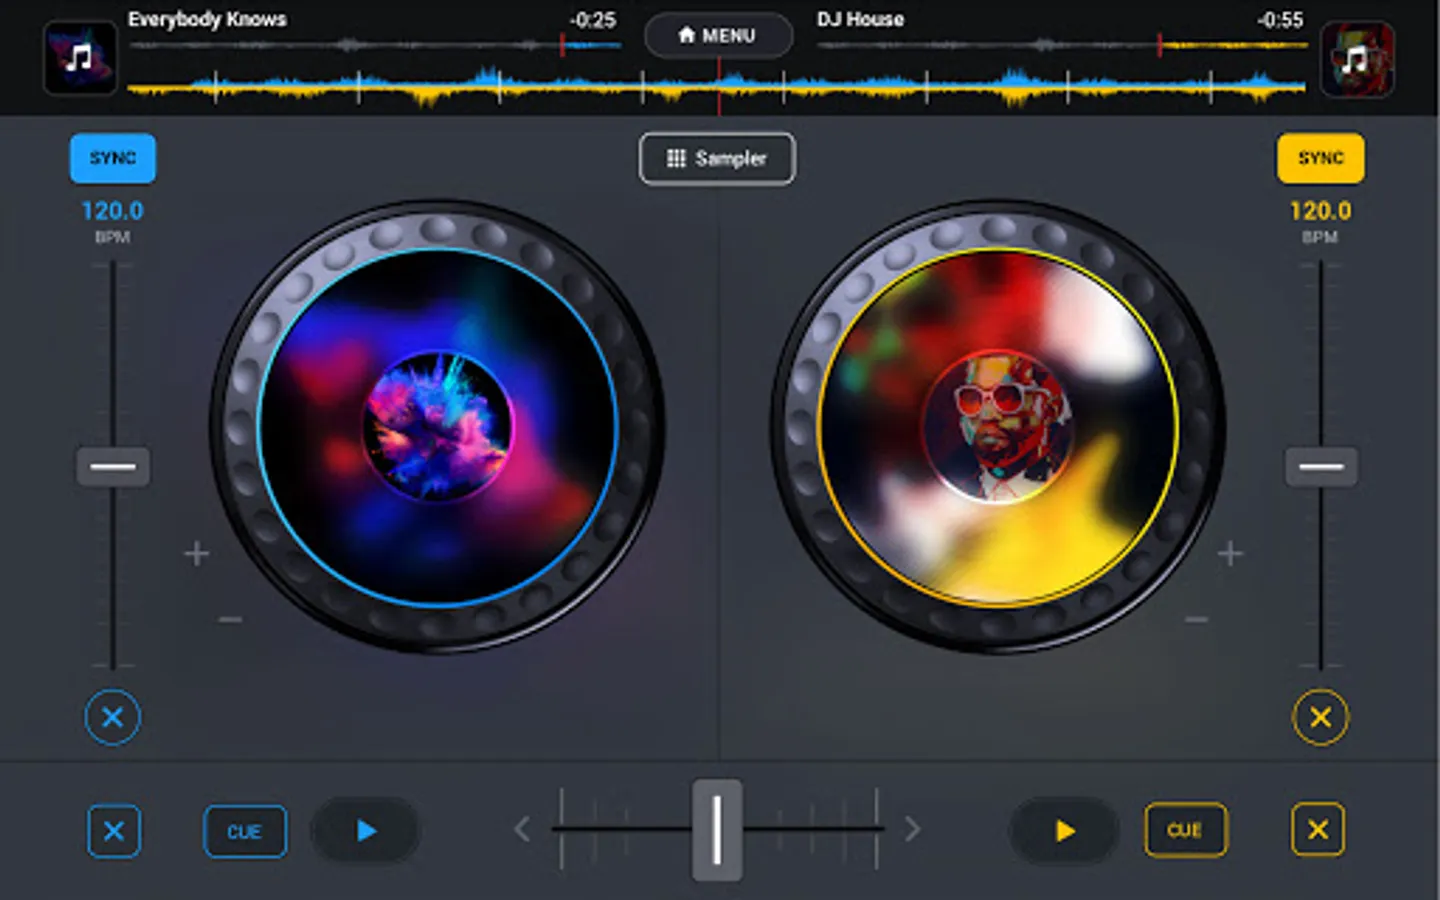
Task: Click the yellow square X button at bottom right
Action: 1318,830
